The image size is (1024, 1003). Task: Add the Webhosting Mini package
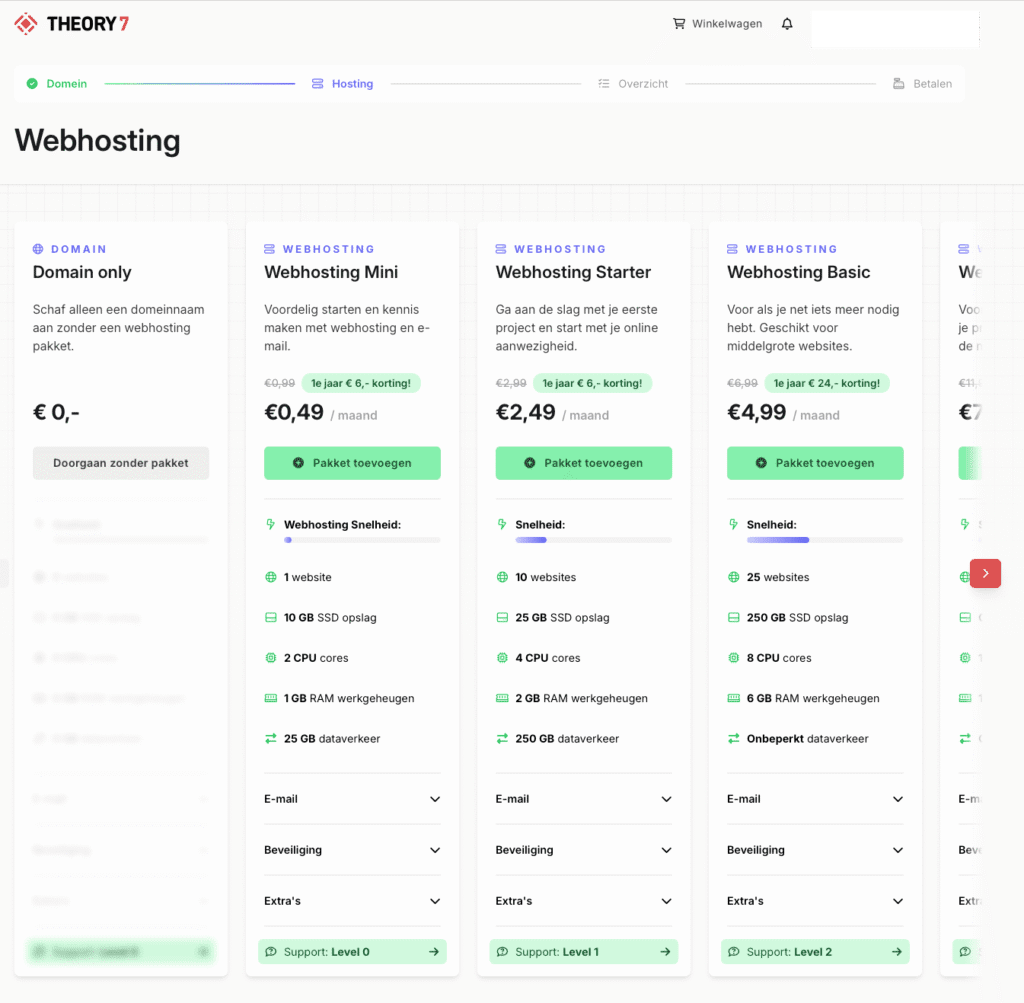point(352,463)
